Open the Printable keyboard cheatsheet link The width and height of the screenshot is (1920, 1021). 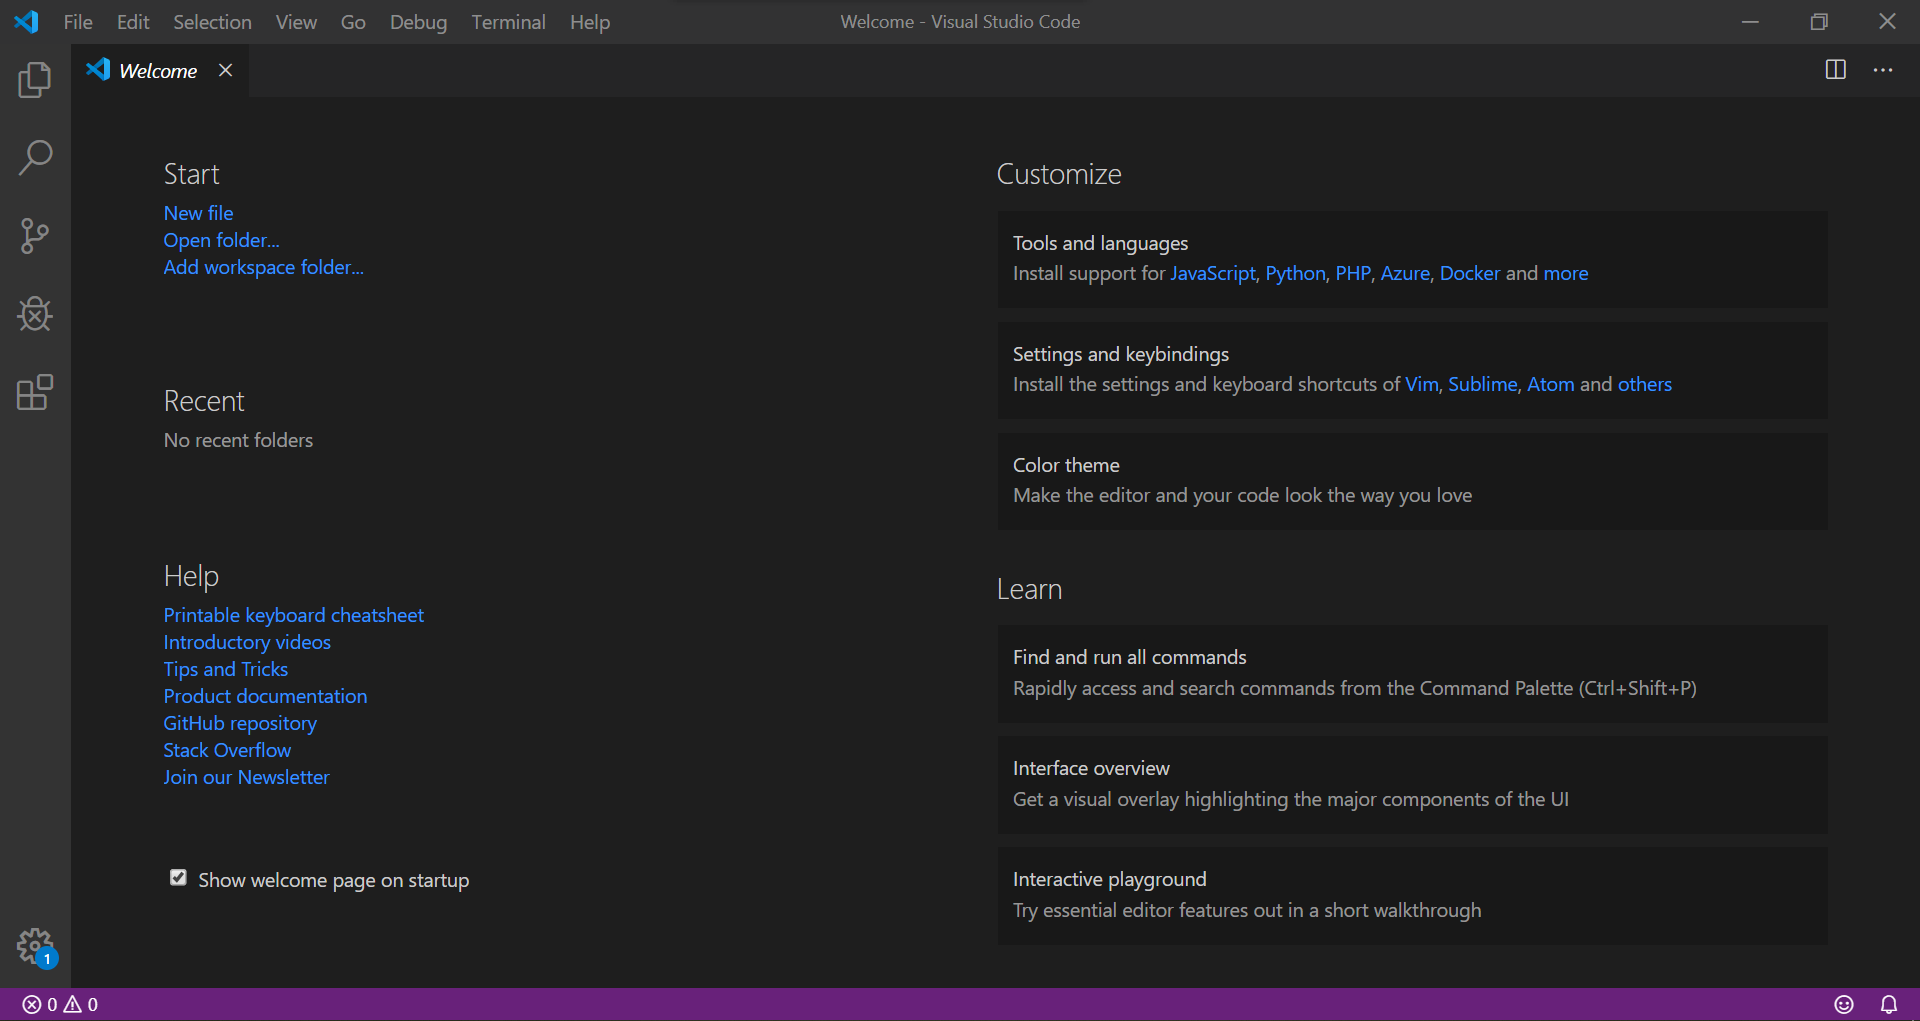[293, 614]
